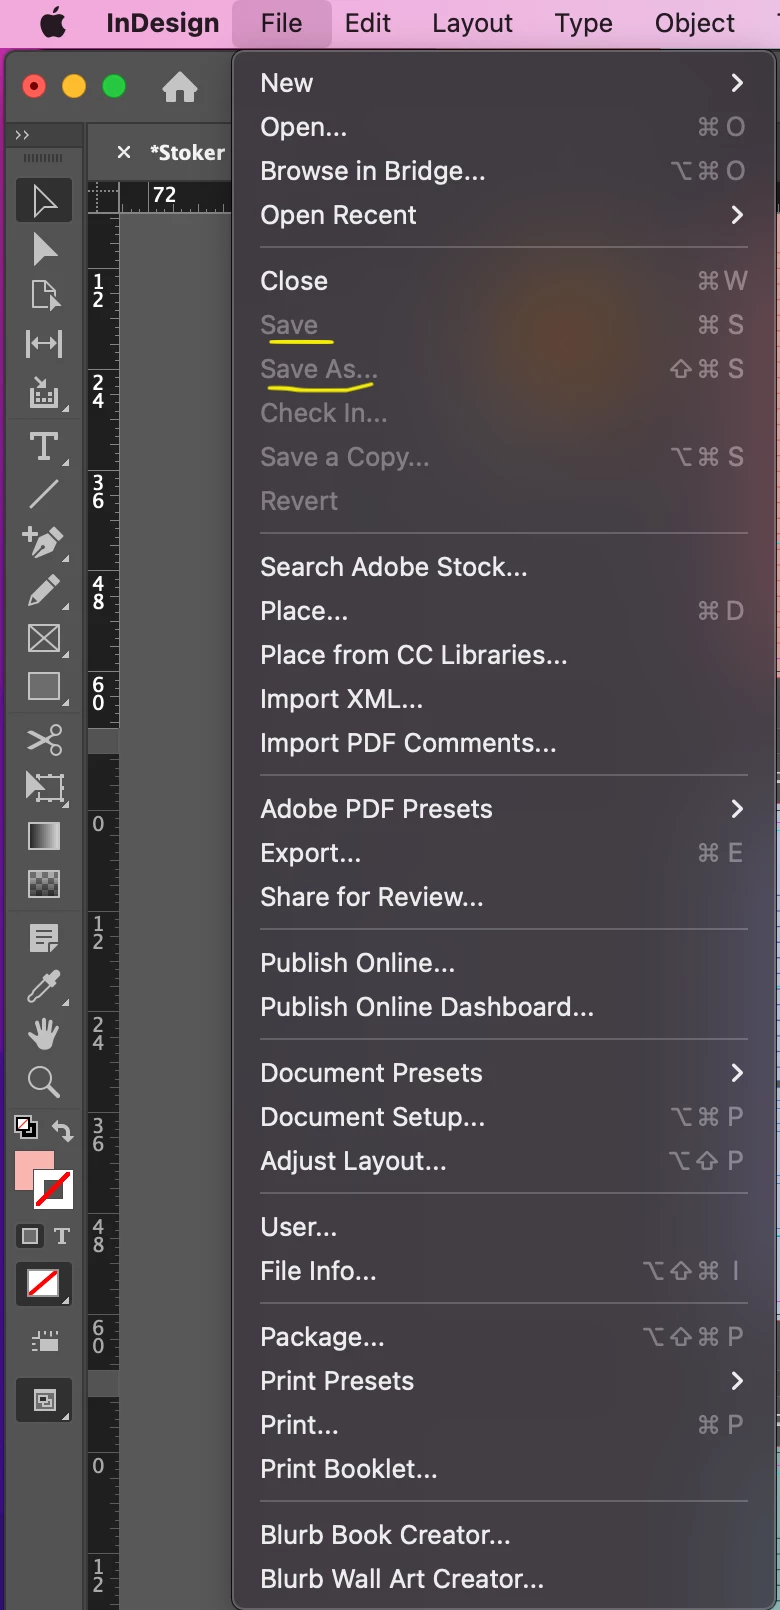Select the Note tool
The height and width of the screenshot is (1610, 780).
(x=44, y=938)
